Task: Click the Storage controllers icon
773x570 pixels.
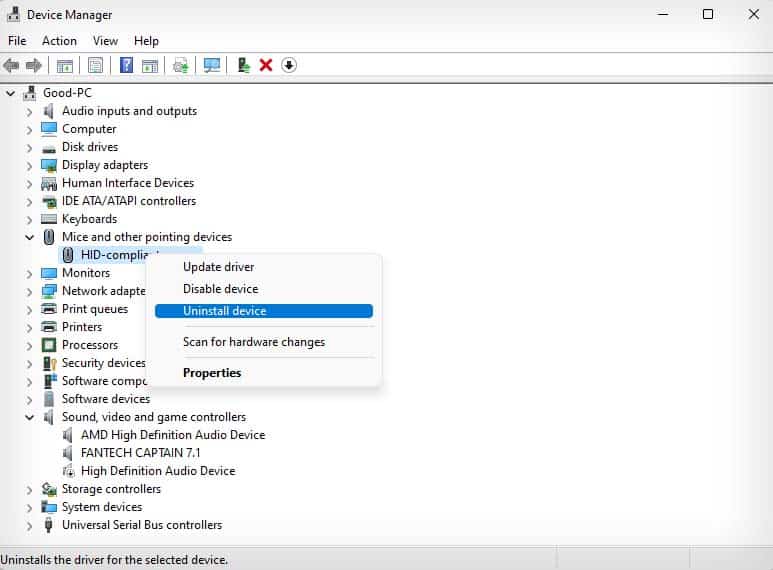Action: pos(49,489)
